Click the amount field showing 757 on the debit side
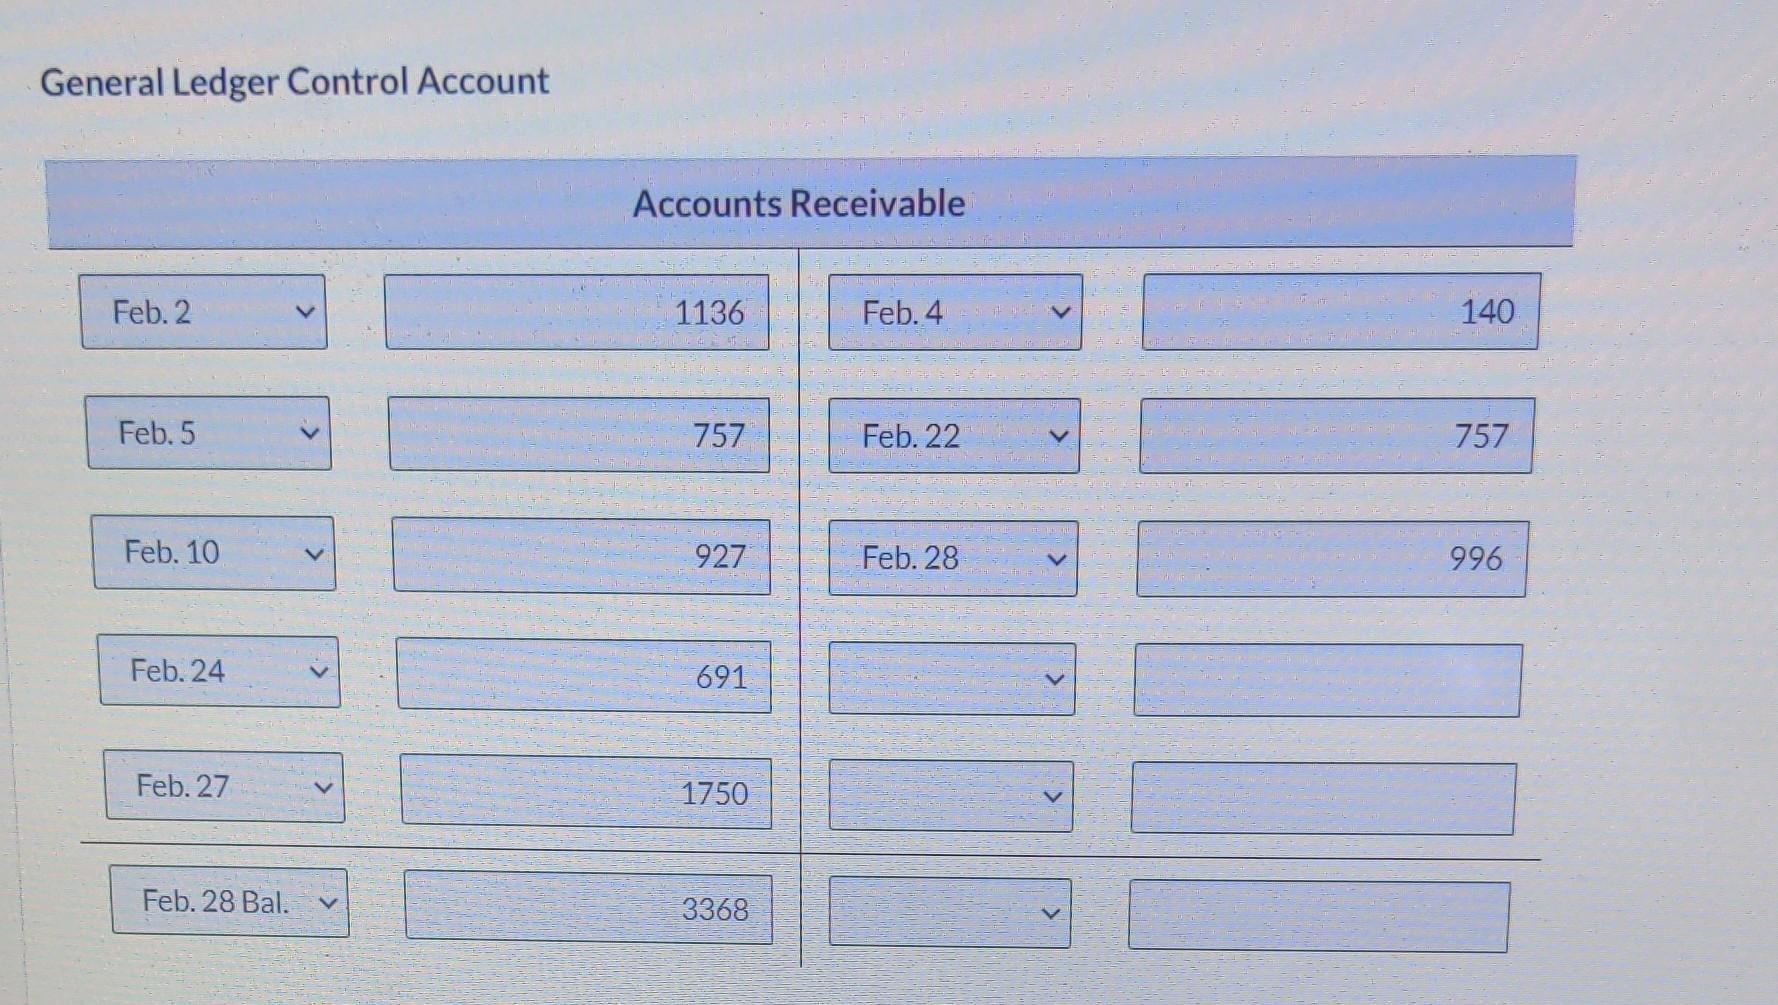 point(579,435)
